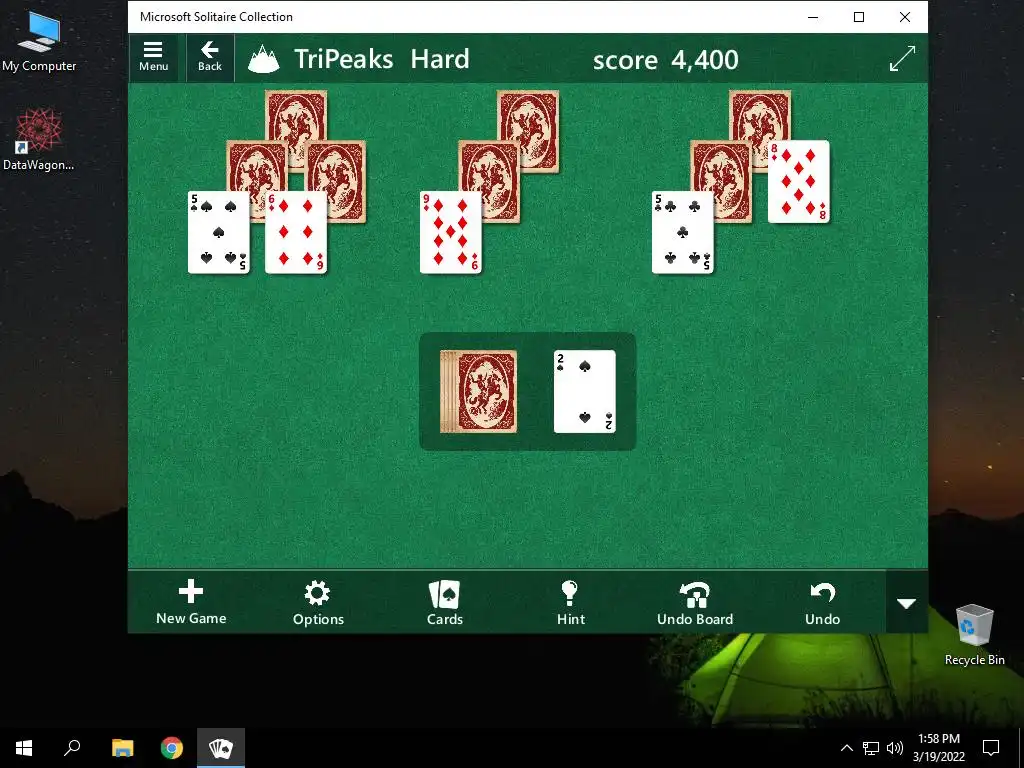This screenshot has height=768, width=1024.
Task: Click the TriPeaks mountain logo icon
Action: pyautogui.click(x=264, y=59)
